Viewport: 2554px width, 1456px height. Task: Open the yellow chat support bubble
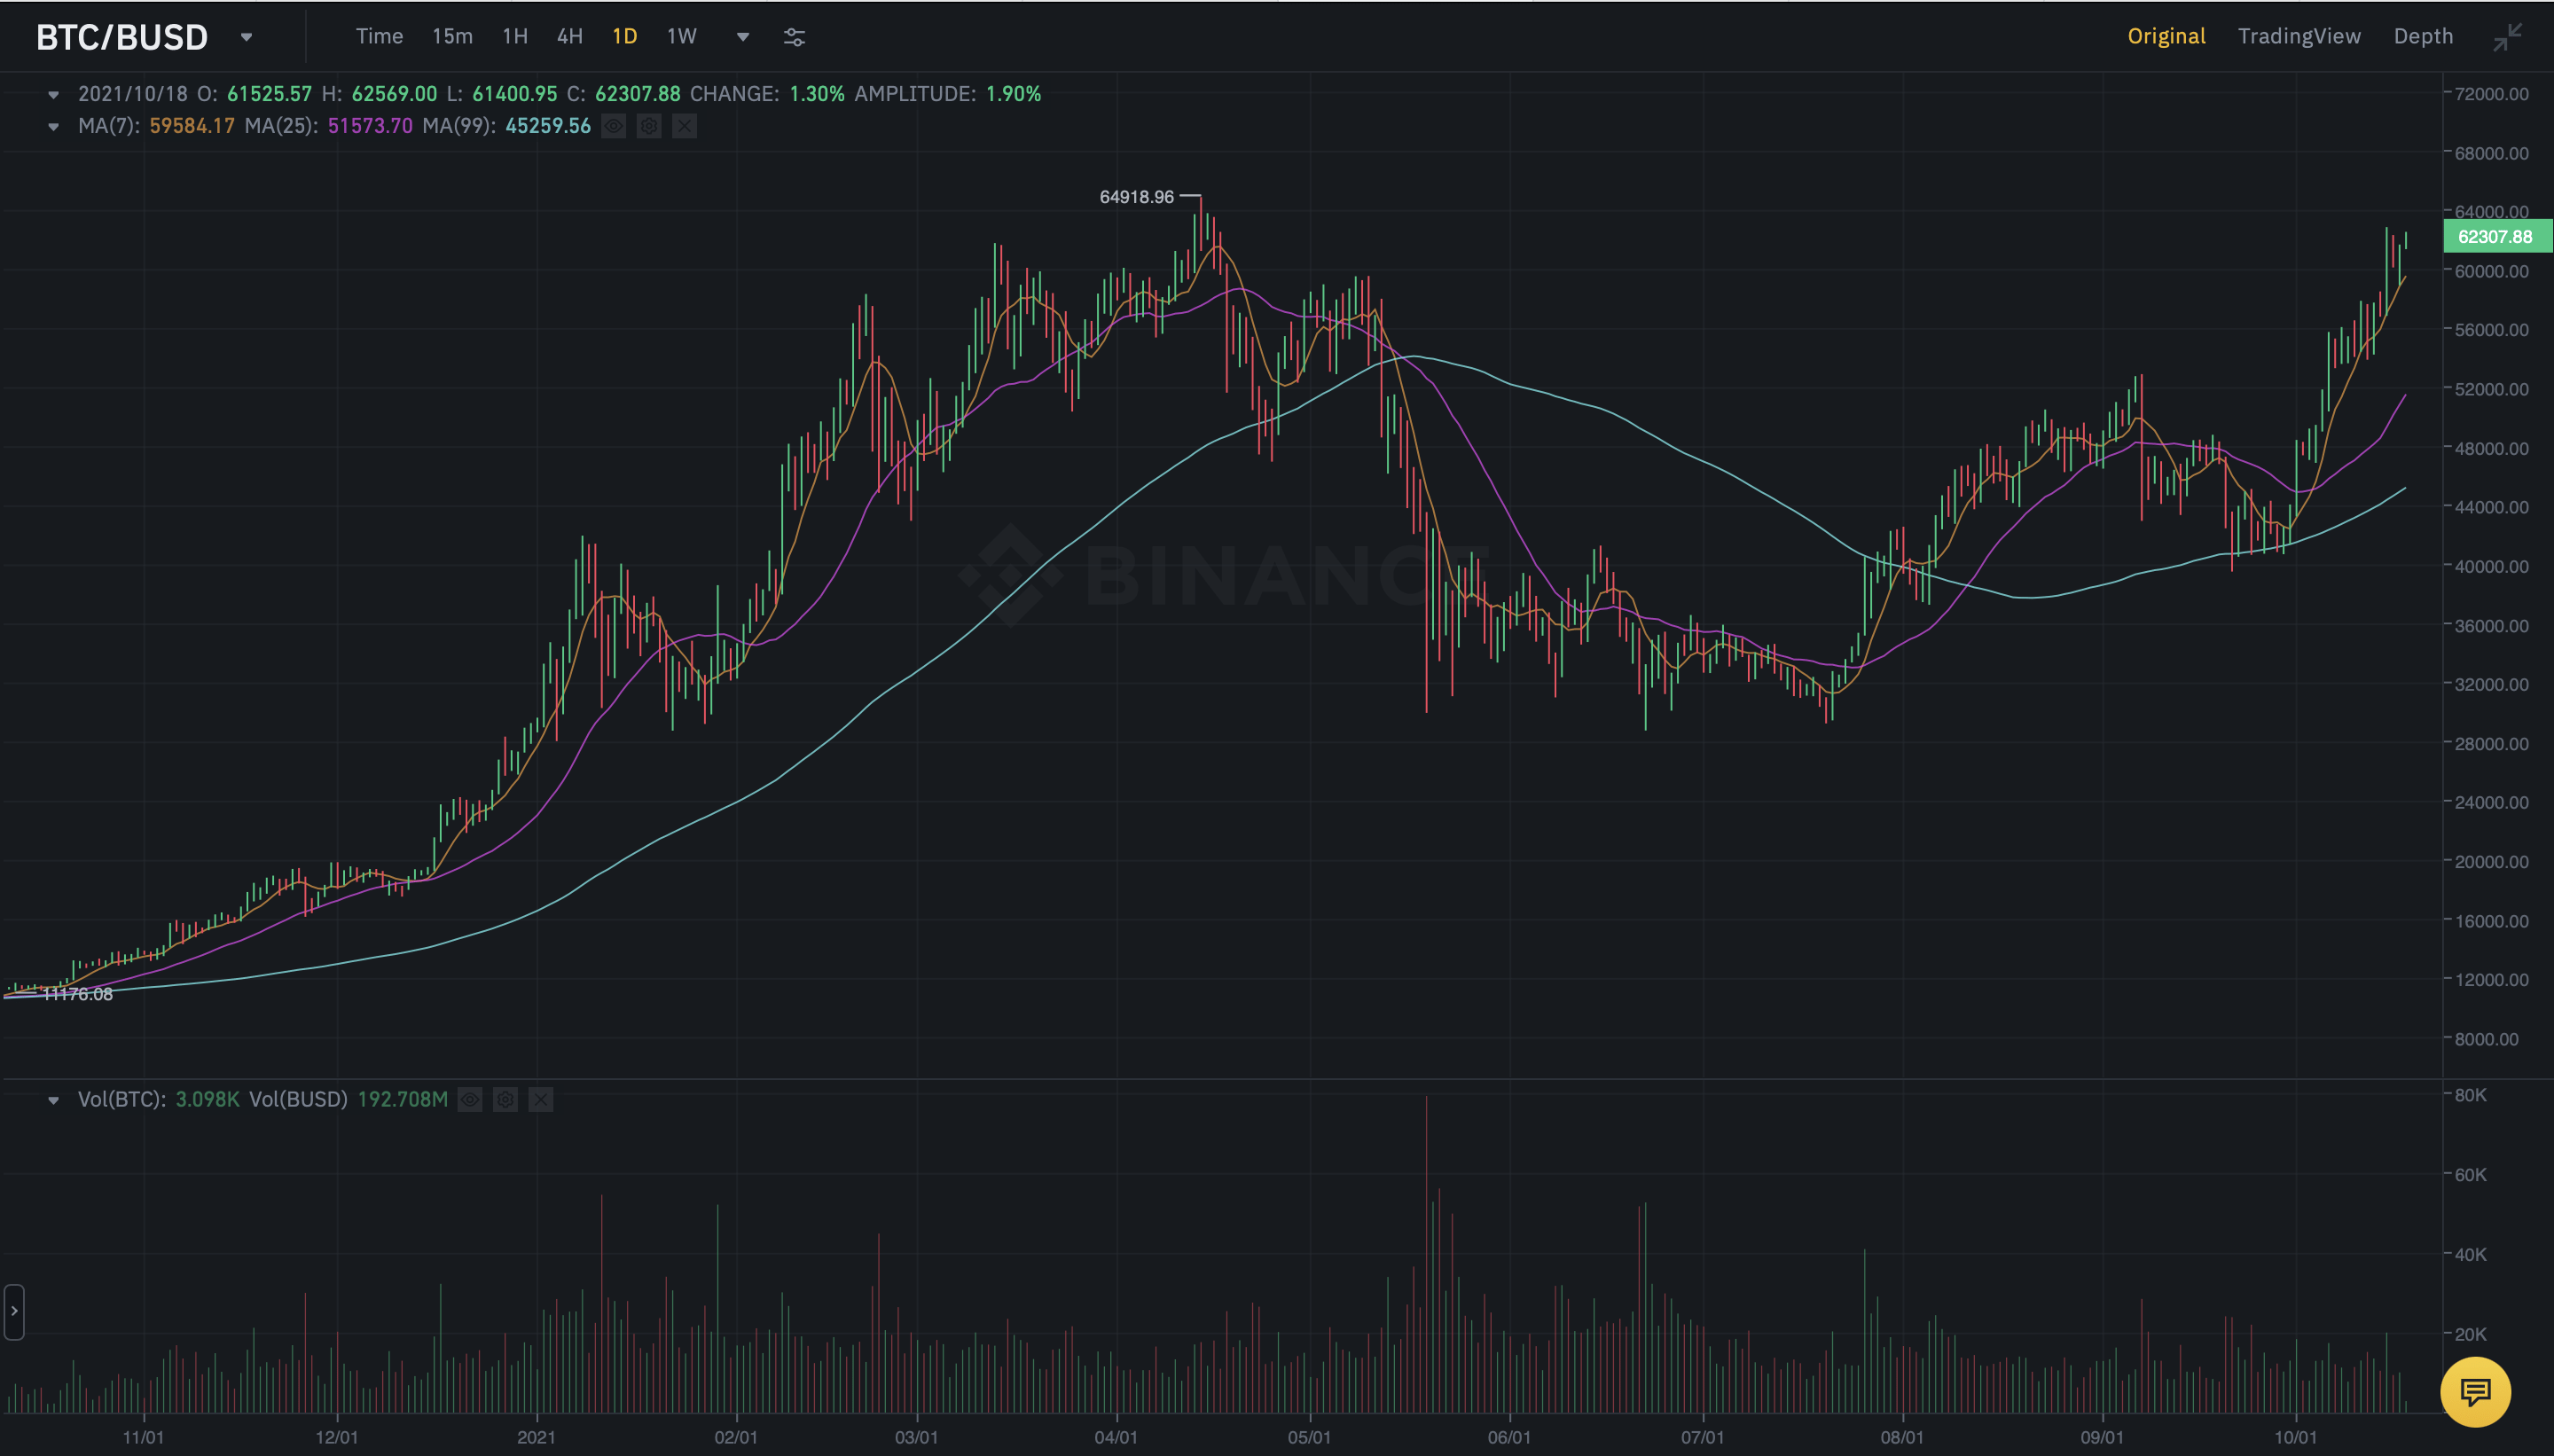point(2475,1391)
